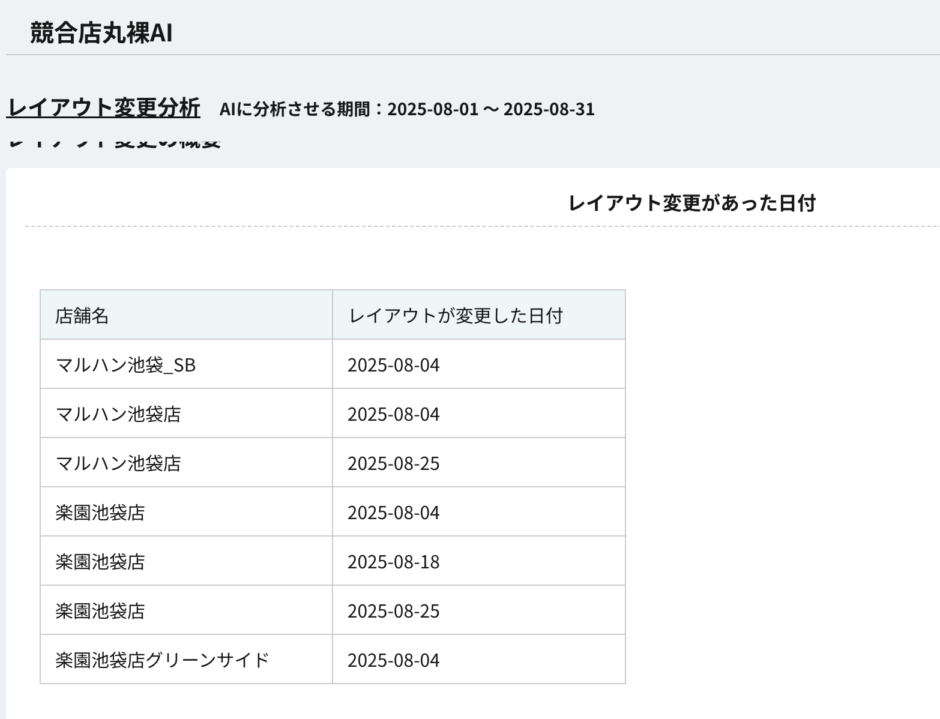Select the 楽園池袋店グリーンサイド store cell
The width and height of the screenshot is (940, 719).
coord(162,660)
